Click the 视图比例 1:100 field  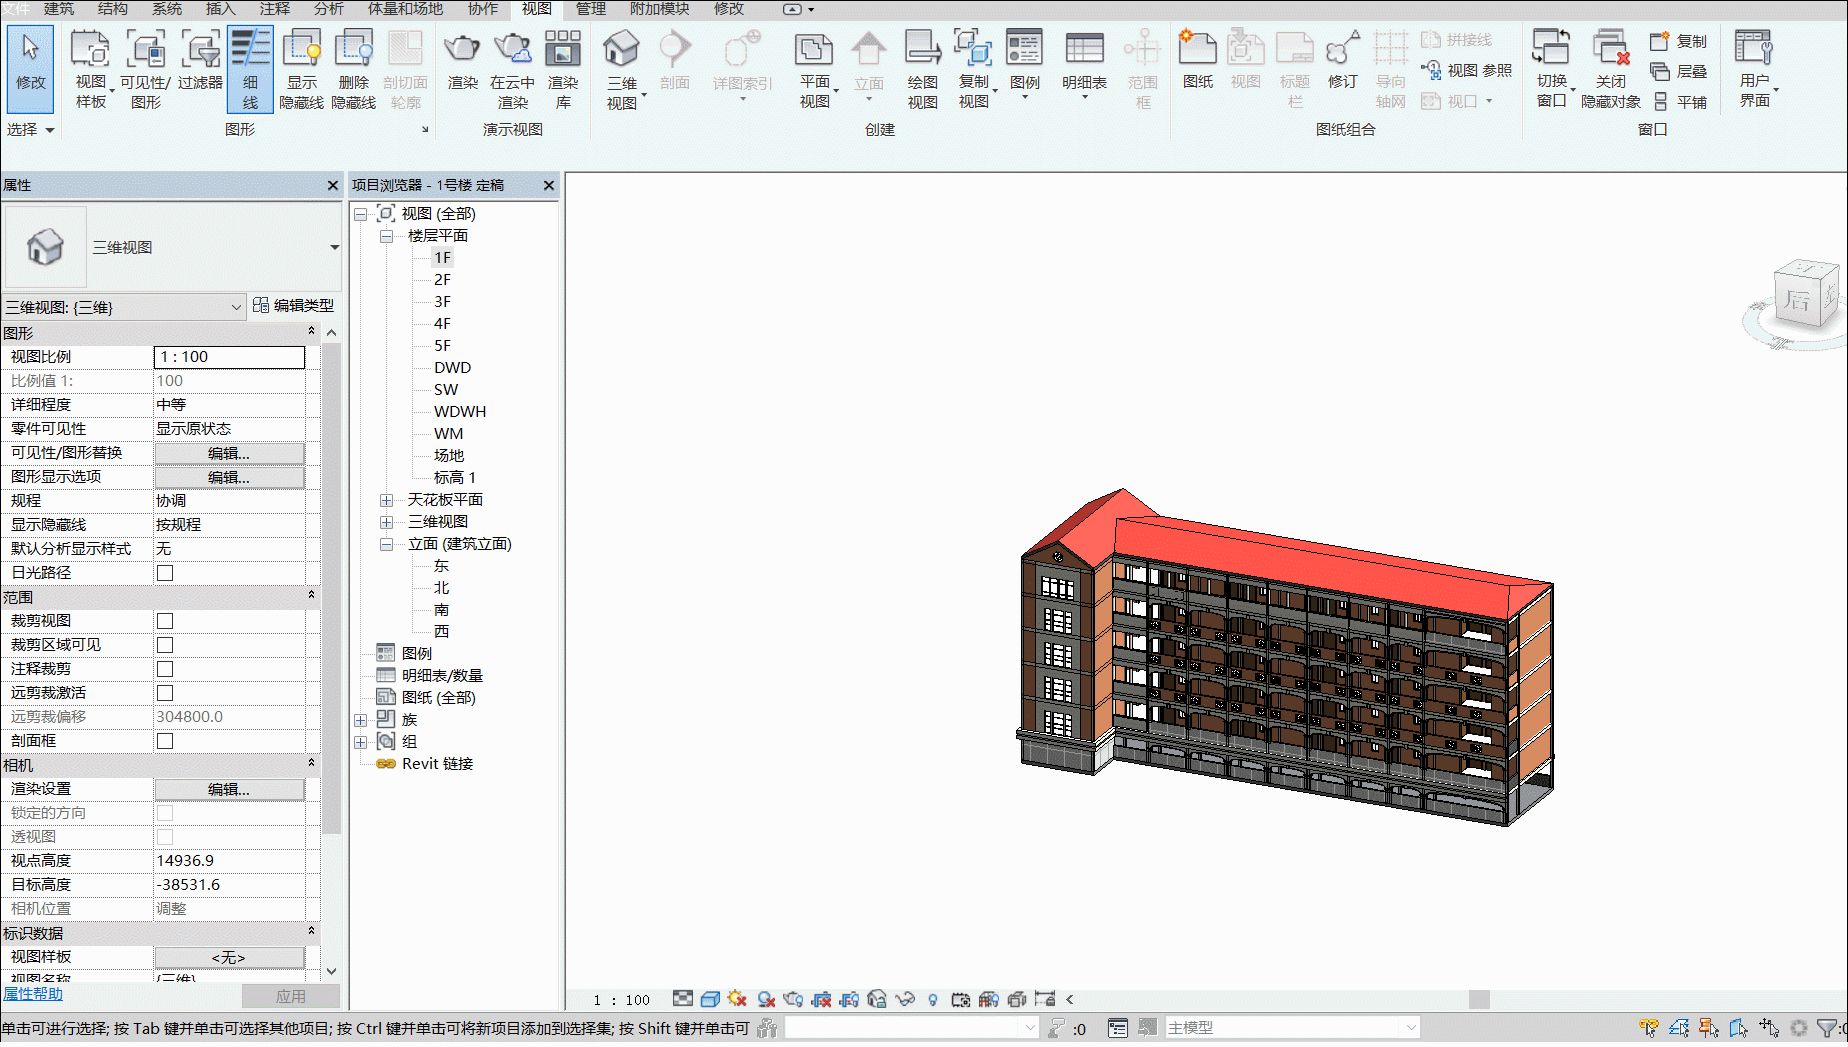(x=229, y=357)
